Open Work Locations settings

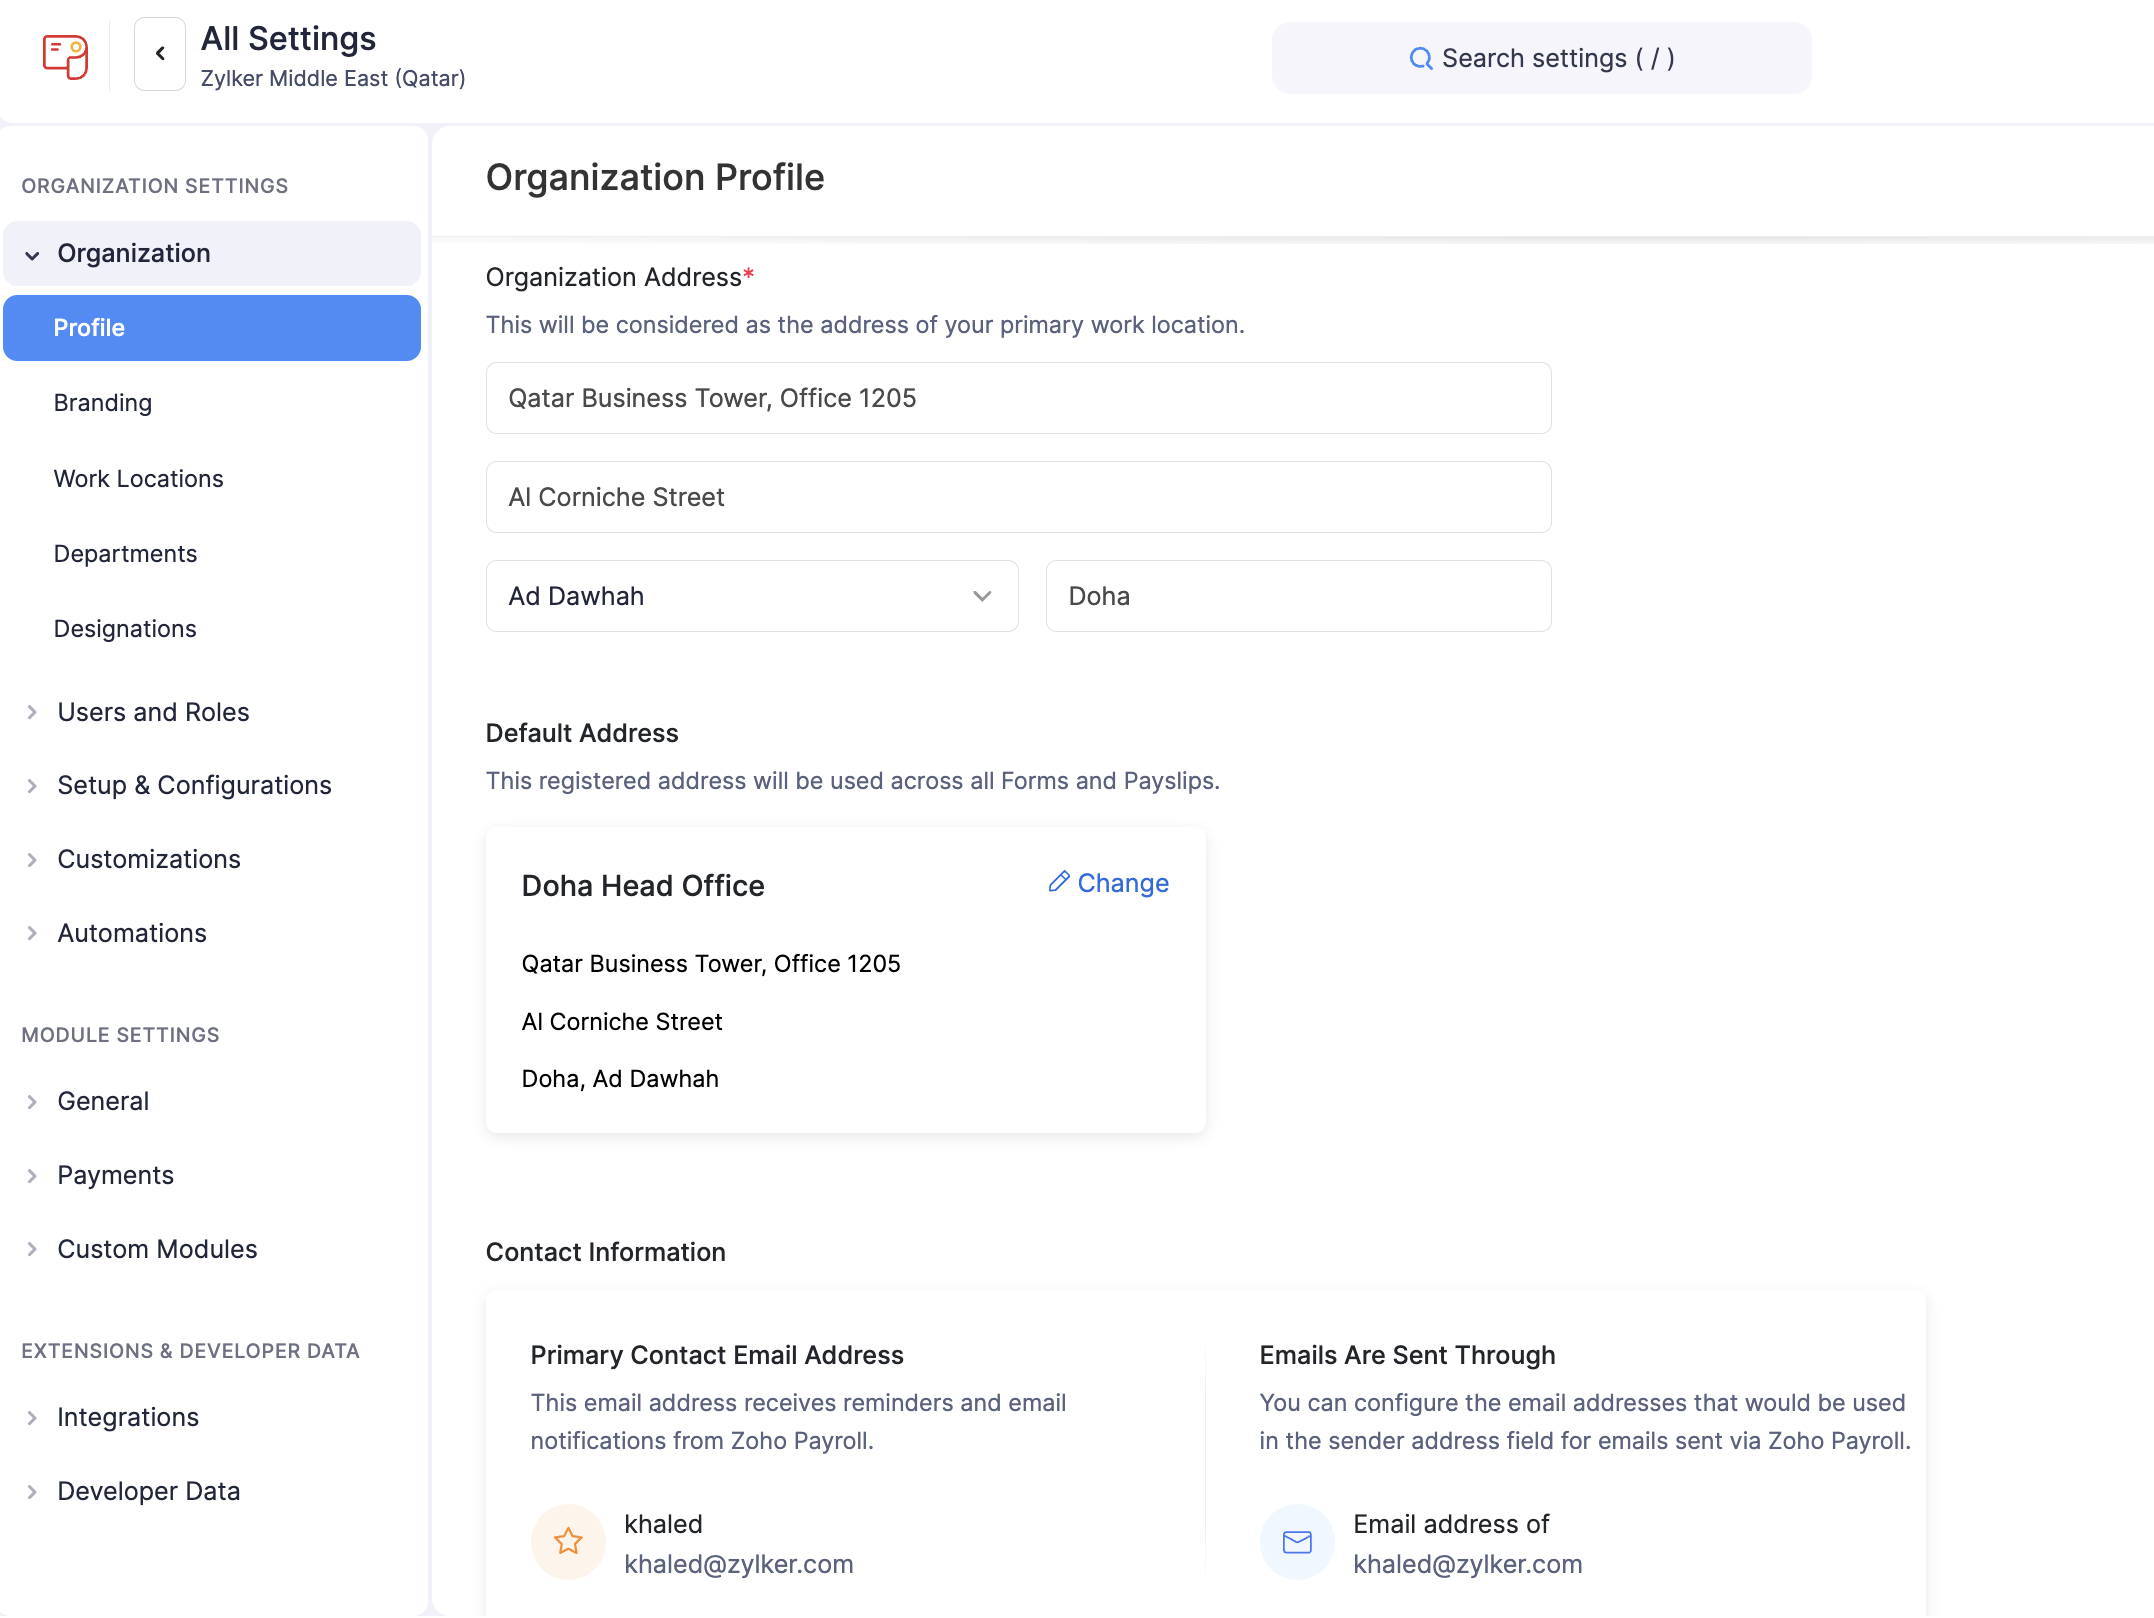[139, 478]
